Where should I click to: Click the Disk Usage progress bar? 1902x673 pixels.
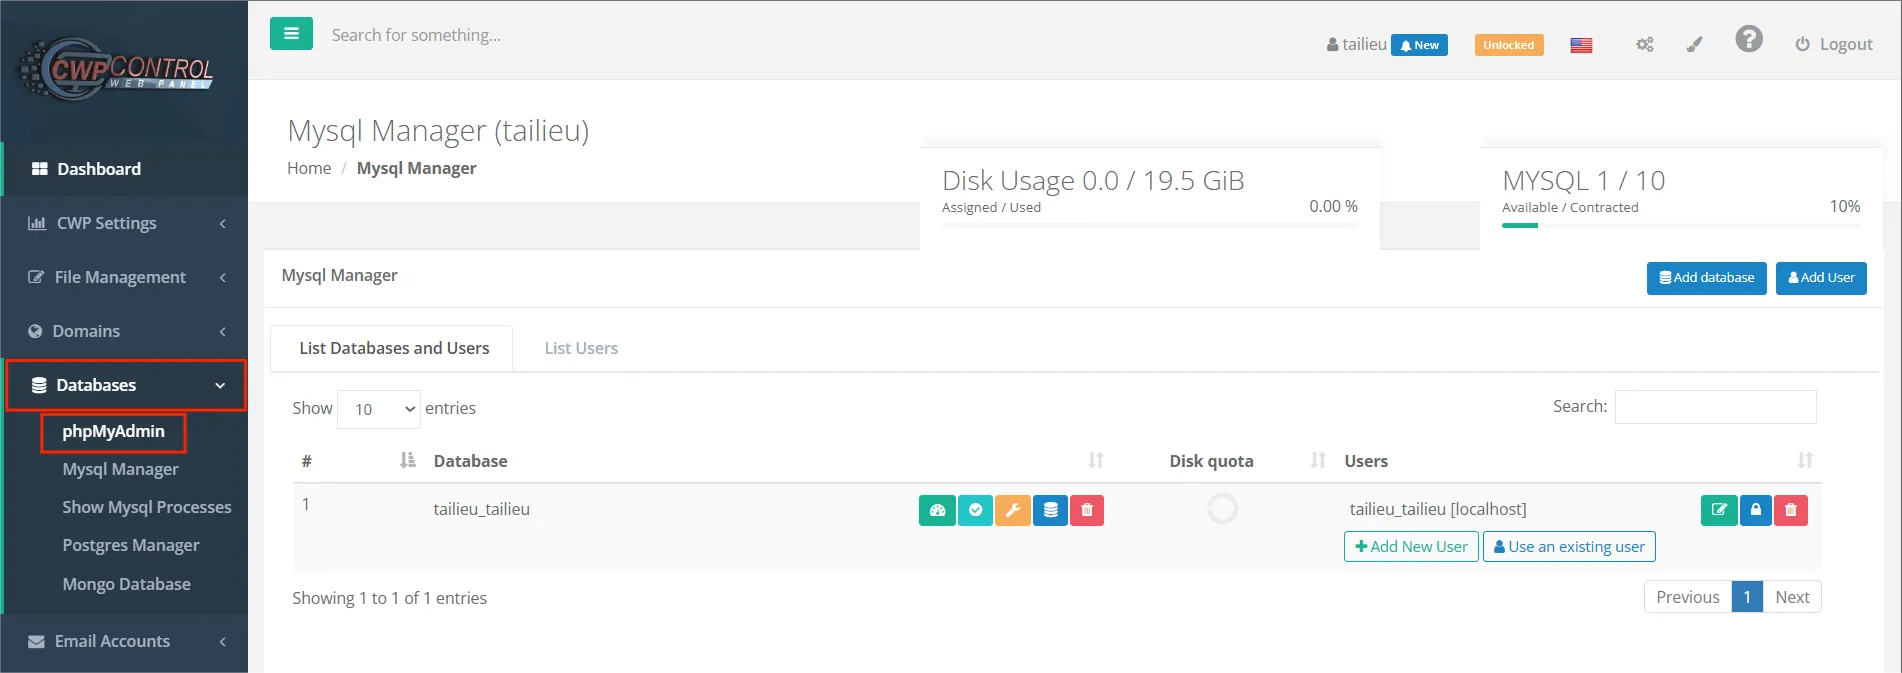(1150, 225)
